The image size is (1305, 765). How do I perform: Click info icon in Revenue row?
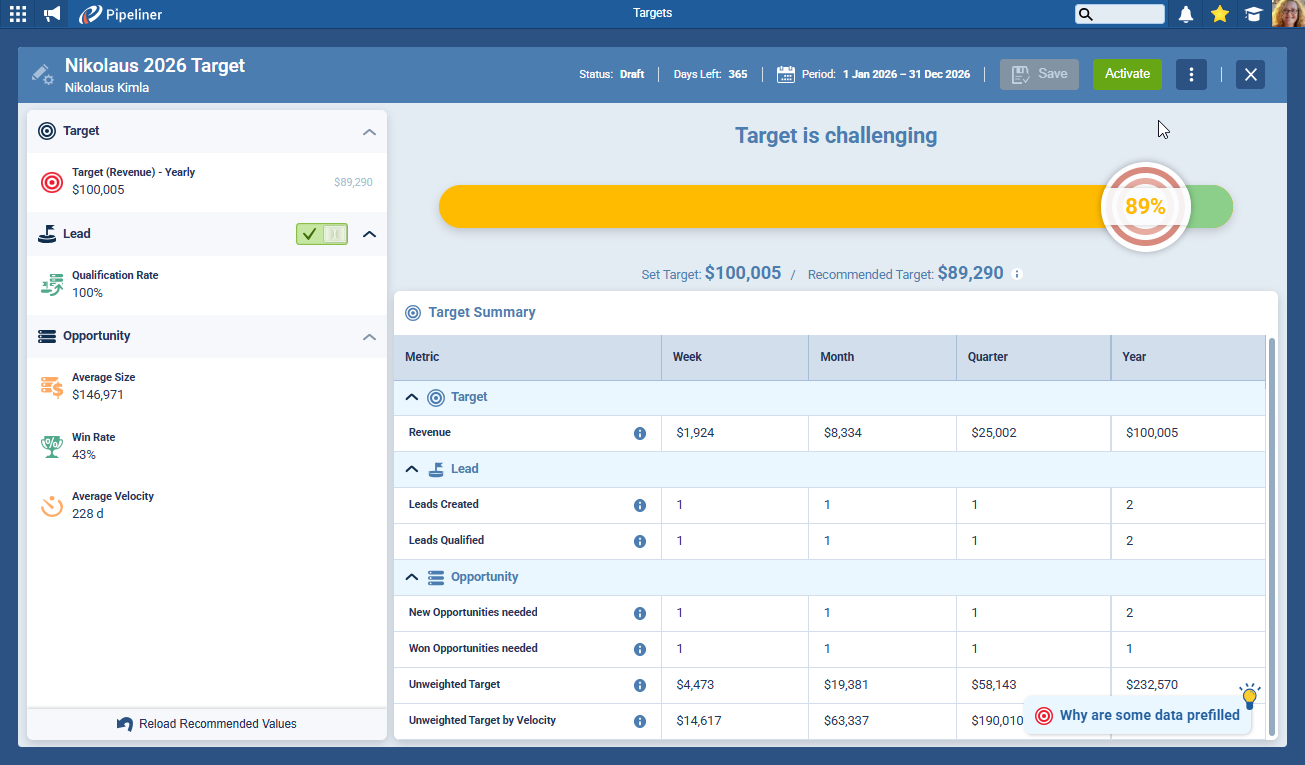pos(640,433)
